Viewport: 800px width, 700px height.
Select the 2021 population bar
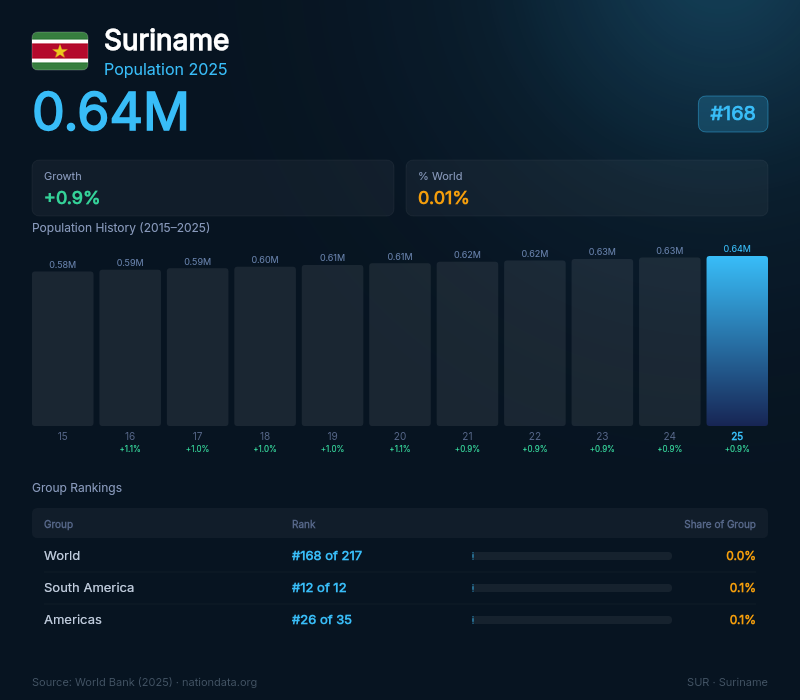pos(467,344)
